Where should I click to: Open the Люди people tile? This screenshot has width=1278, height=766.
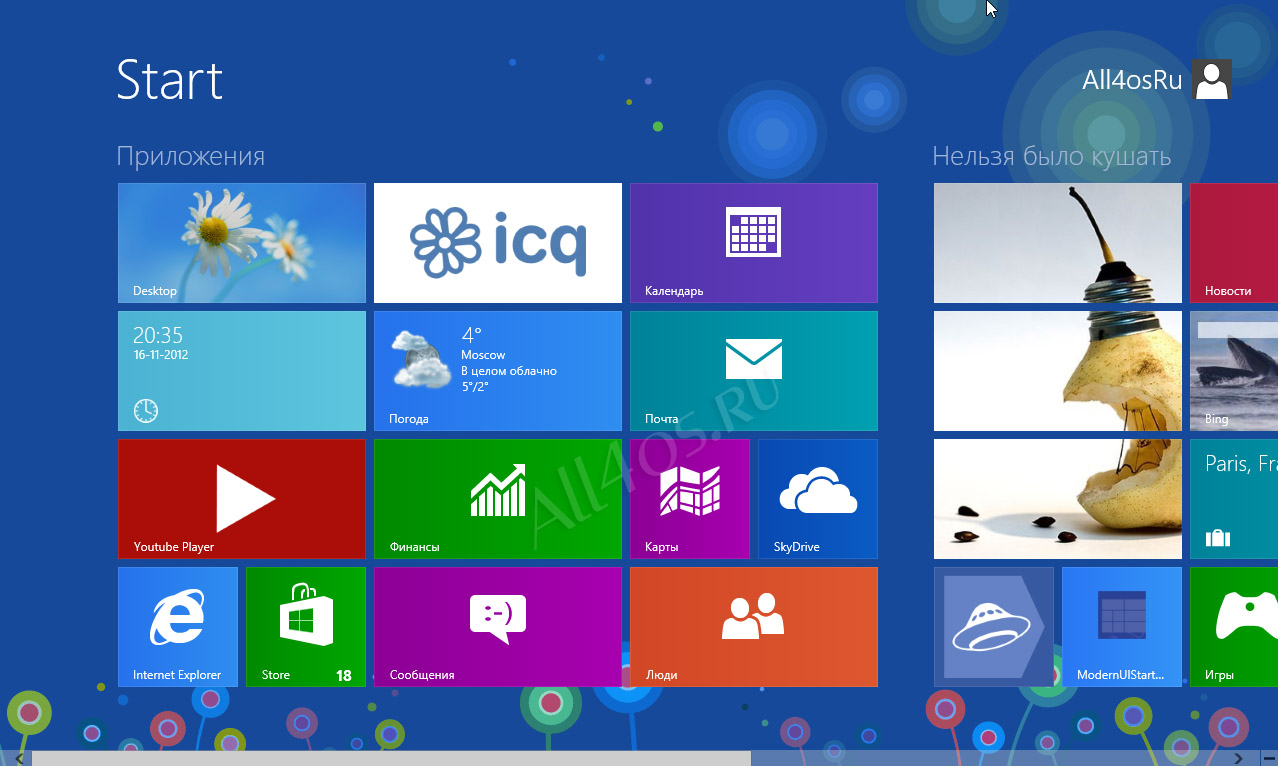pyautogui.click(x=754, y=627)
